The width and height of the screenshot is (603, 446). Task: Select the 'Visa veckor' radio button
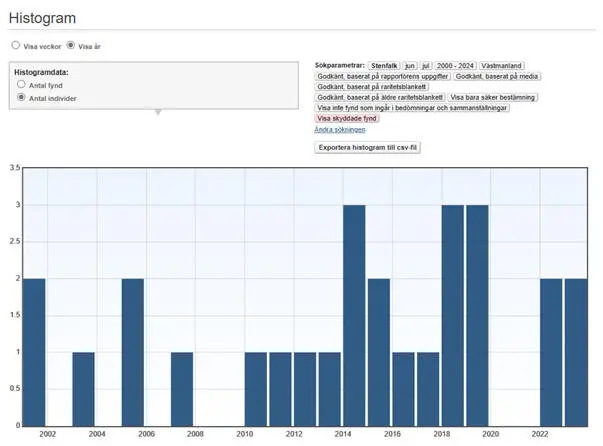pyautogui.click(x=15, y=46)
